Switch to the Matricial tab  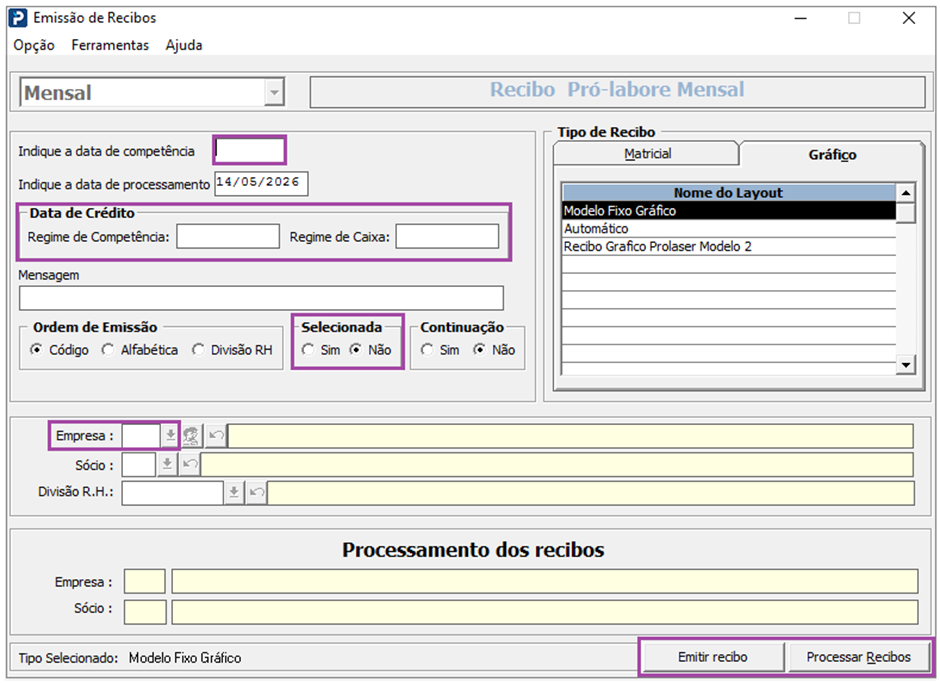click(647, 154)
